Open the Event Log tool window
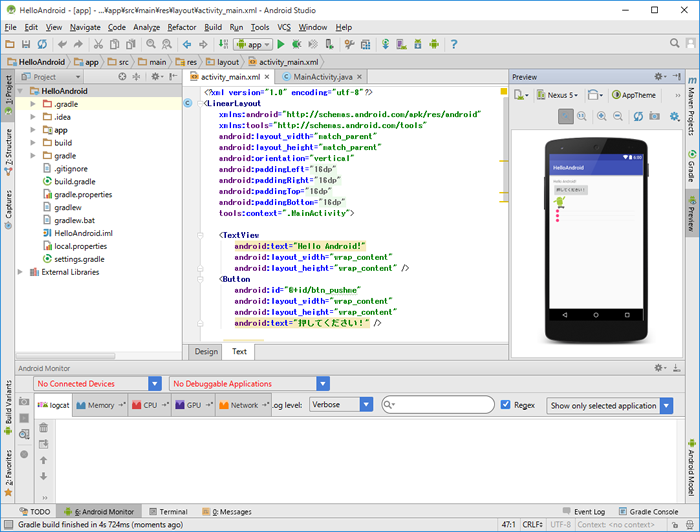This screenshot has height=532, width=700. (x=584, y=511)
